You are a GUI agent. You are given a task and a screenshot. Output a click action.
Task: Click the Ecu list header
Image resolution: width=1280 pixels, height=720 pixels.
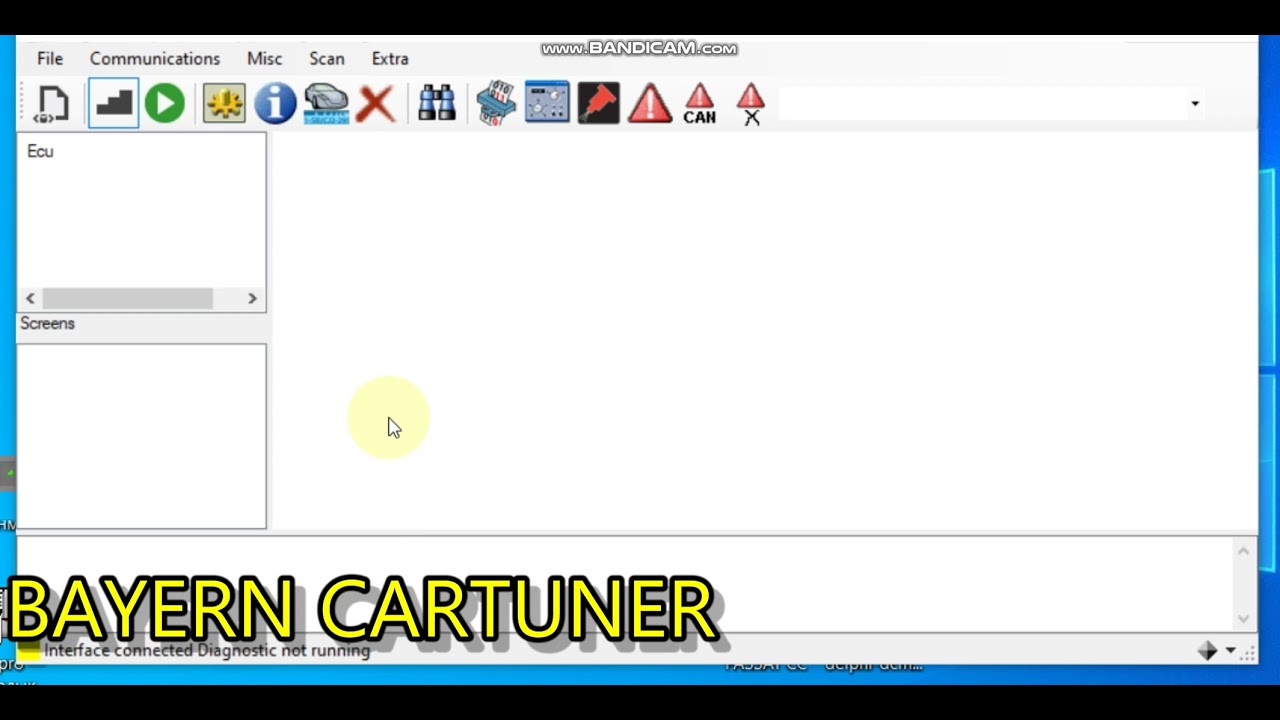click(40, 151)
